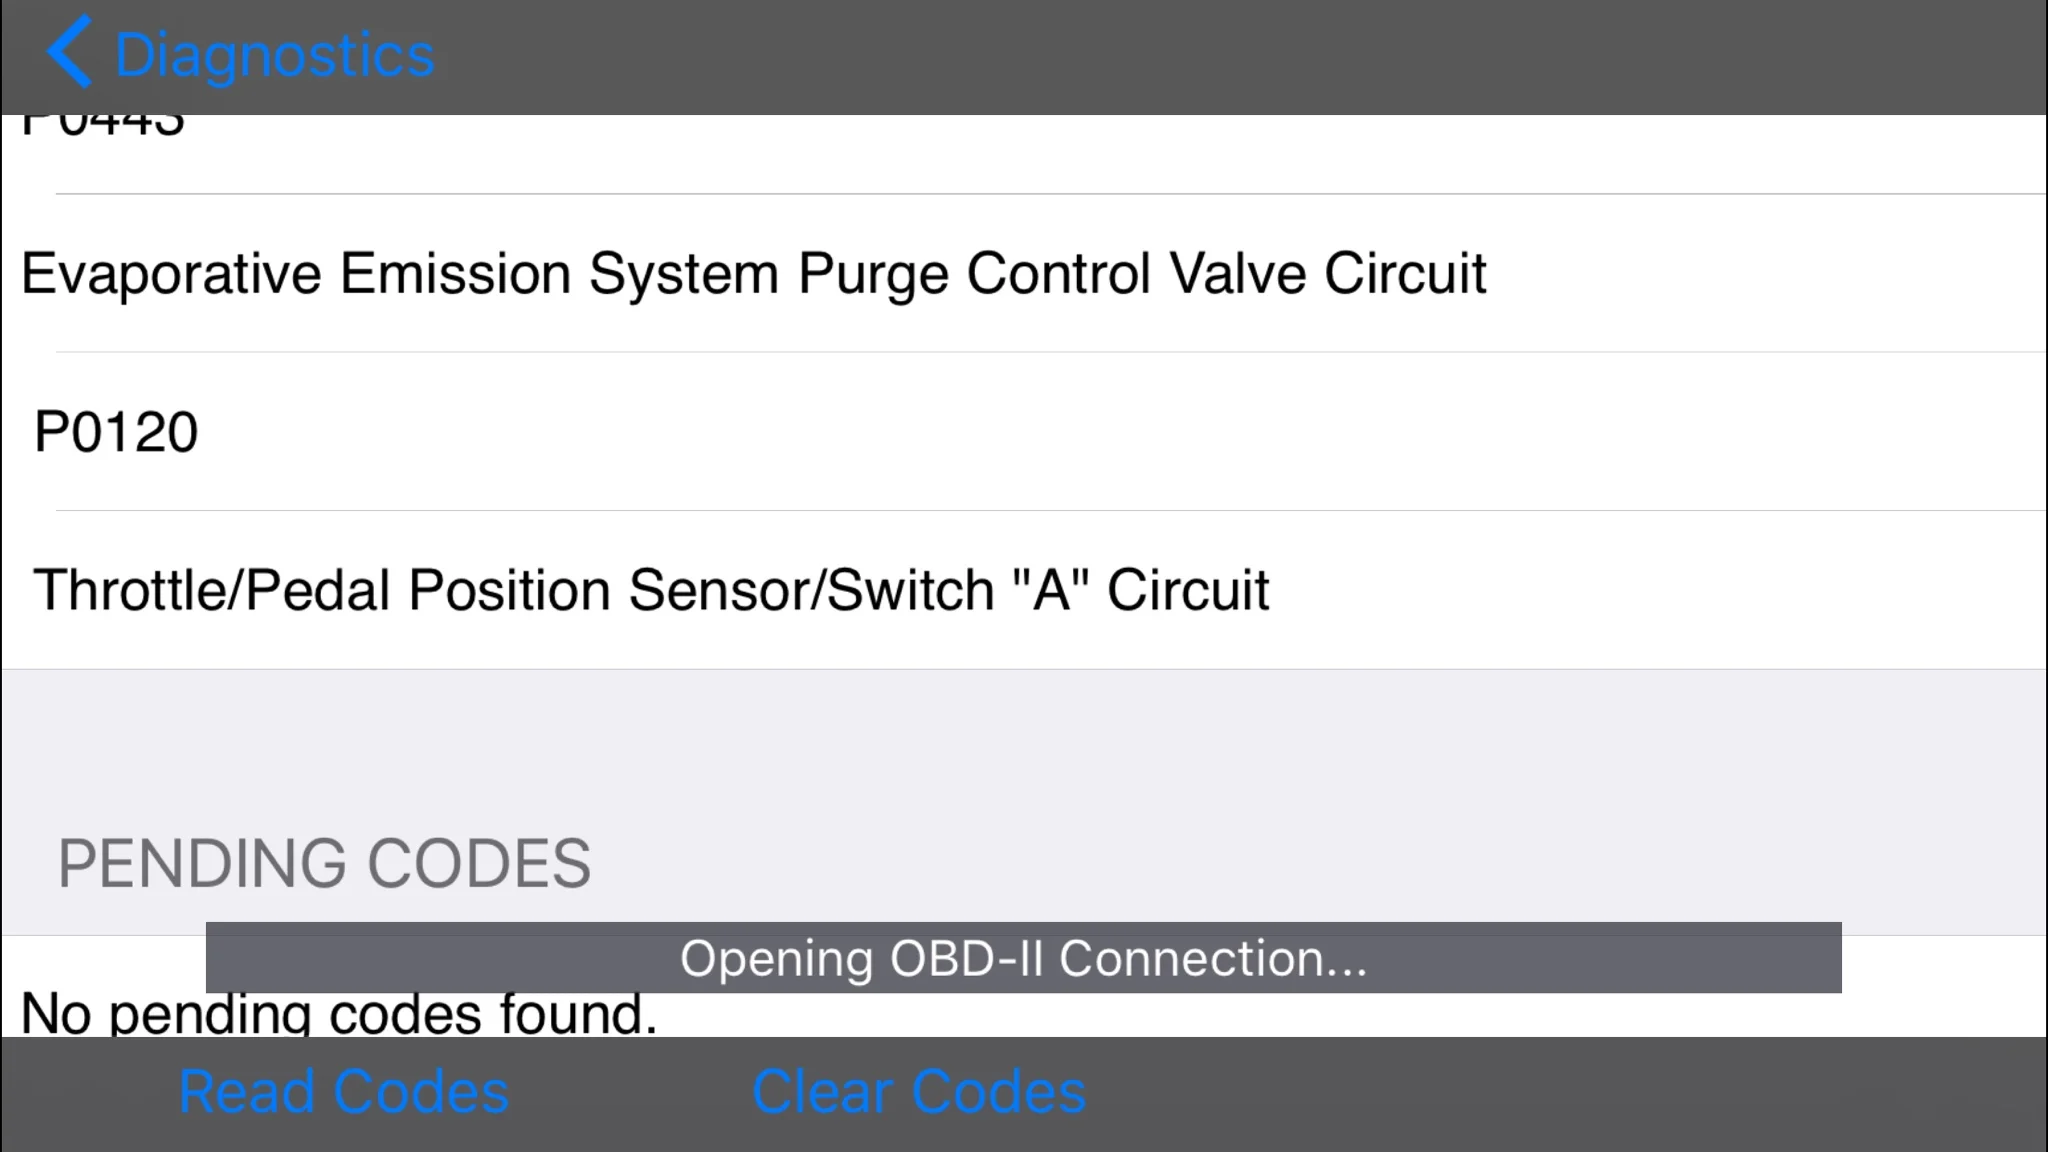Click empty toolbar space right of Clear Codes
Screen dimensions: 2048x1152
pyautogui.click(x=1560, y=1094)
